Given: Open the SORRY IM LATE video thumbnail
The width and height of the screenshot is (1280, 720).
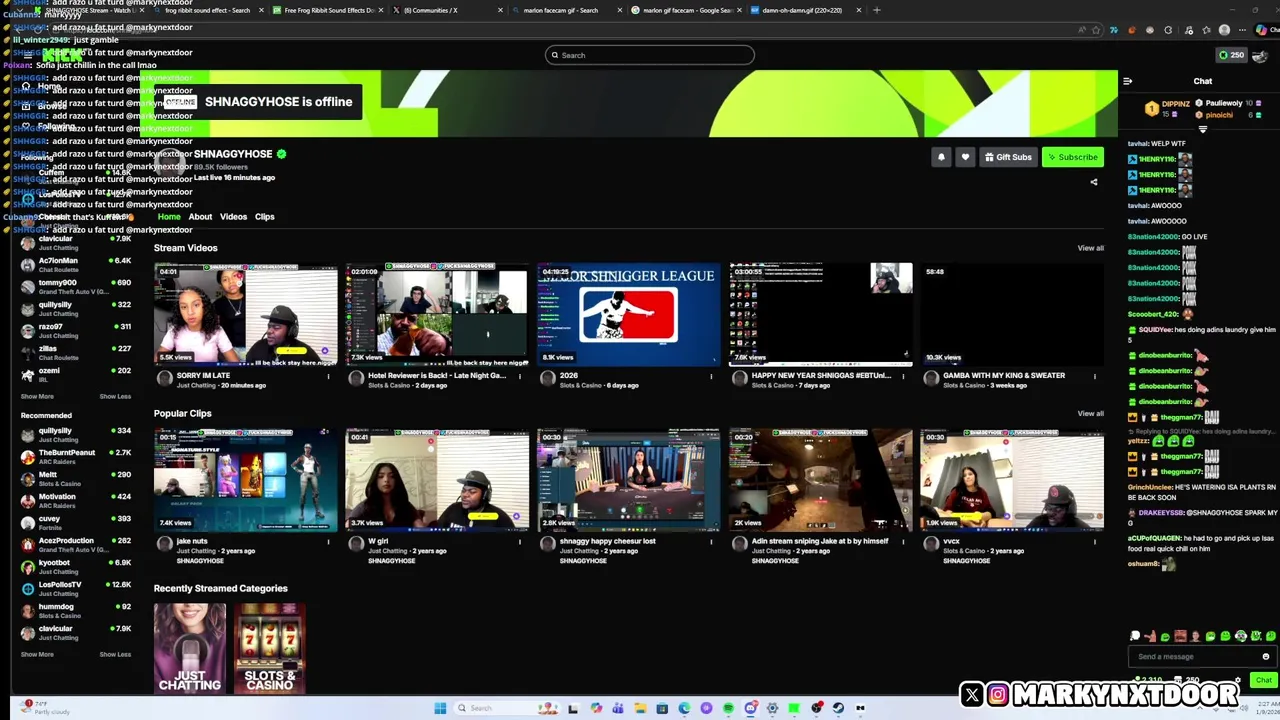Looking at the screenshot, I should pyautogui.click(x=246, y=314).
